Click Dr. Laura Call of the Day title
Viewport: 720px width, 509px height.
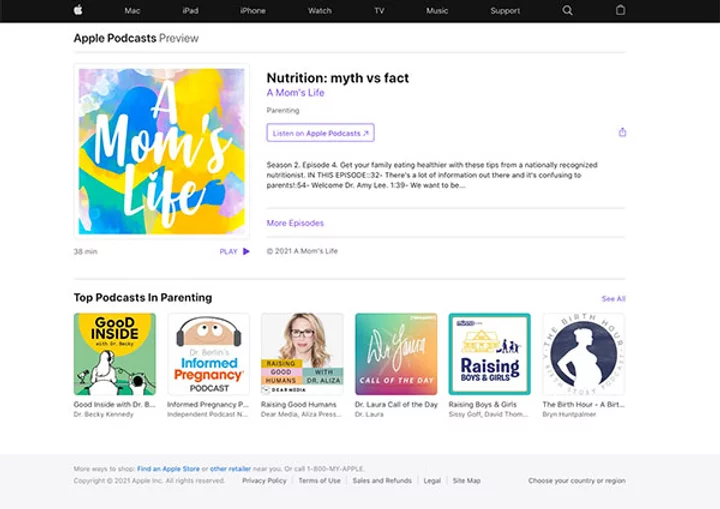pos(396,404)
